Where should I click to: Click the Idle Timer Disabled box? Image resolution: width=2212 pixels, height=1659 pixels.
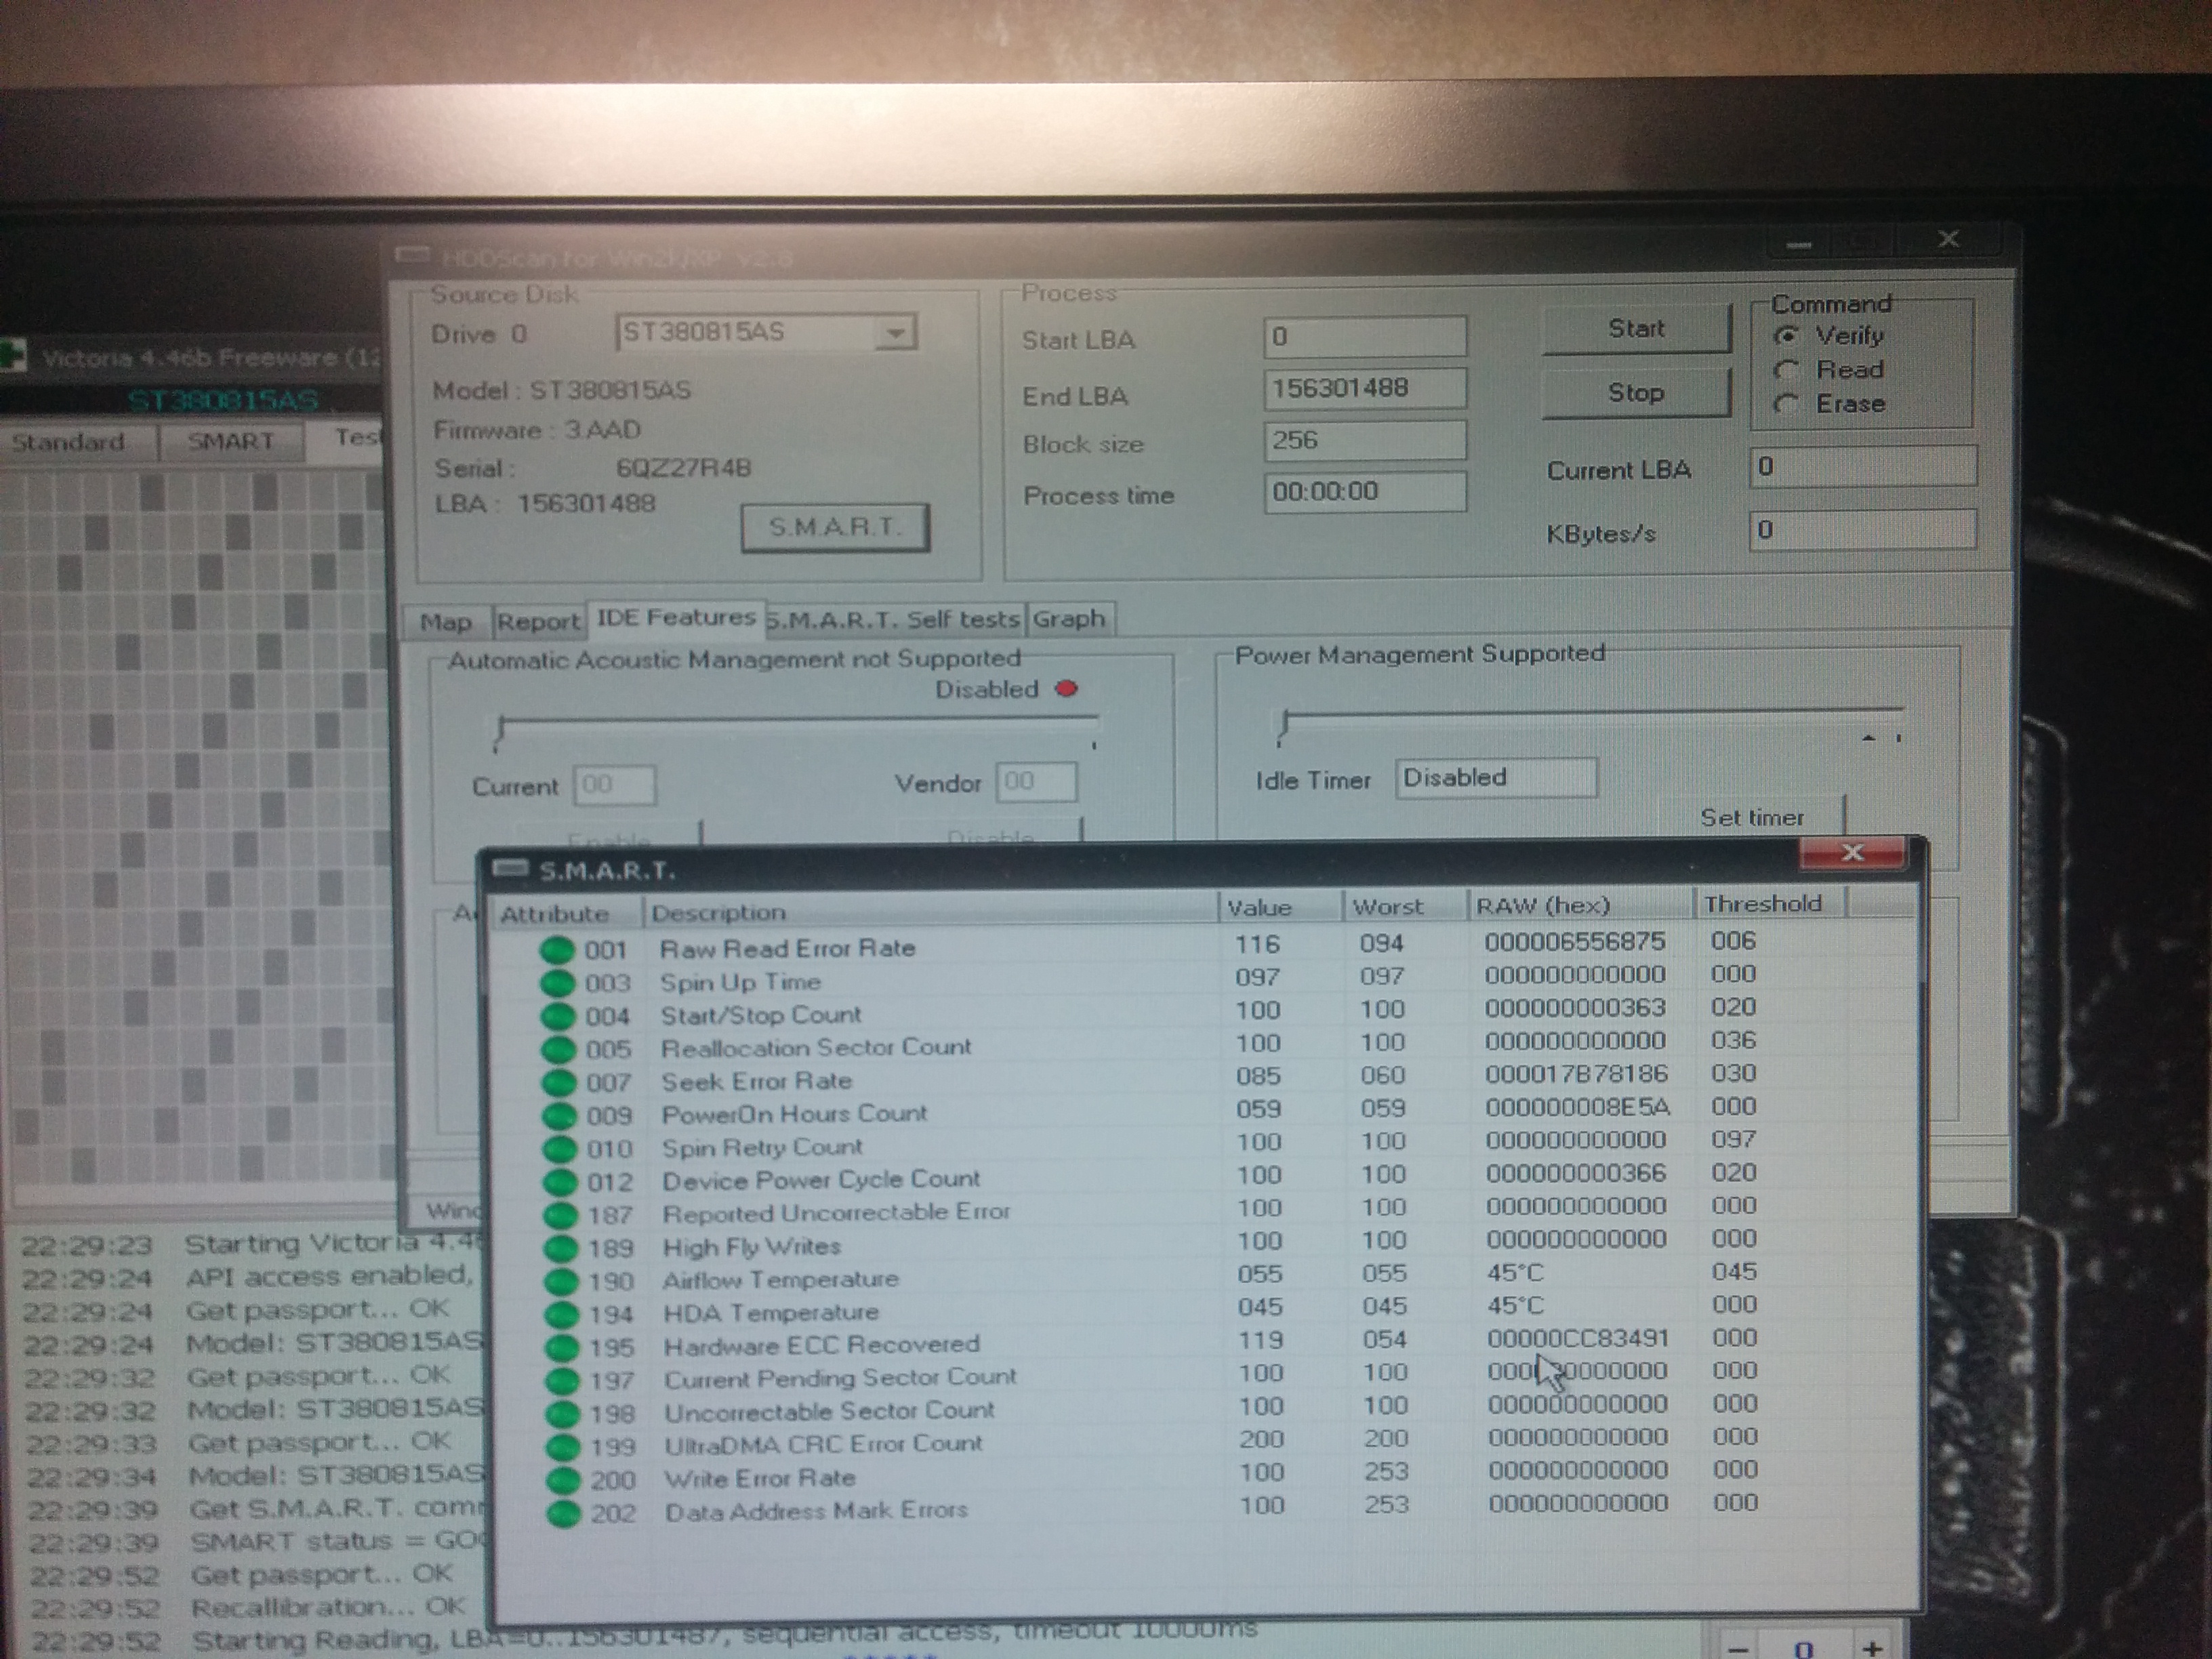[1495, 778]
